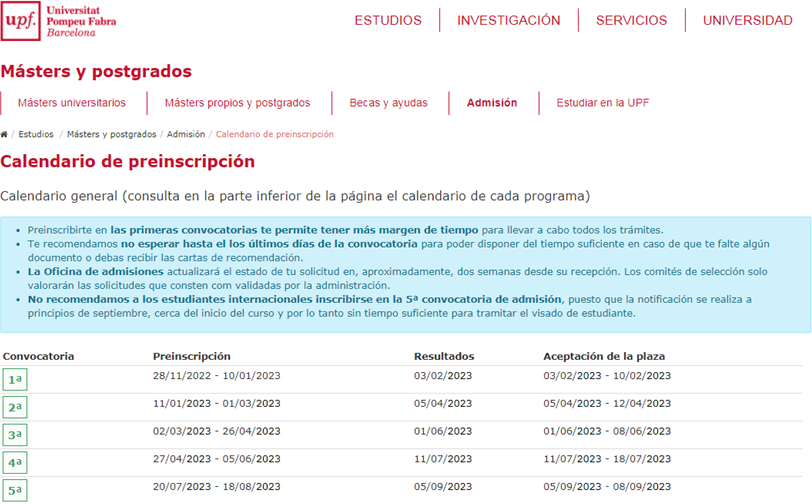The image size is (812, 504).
Task: Select the 4ª convocatoria badge
Action: [14, 463]
